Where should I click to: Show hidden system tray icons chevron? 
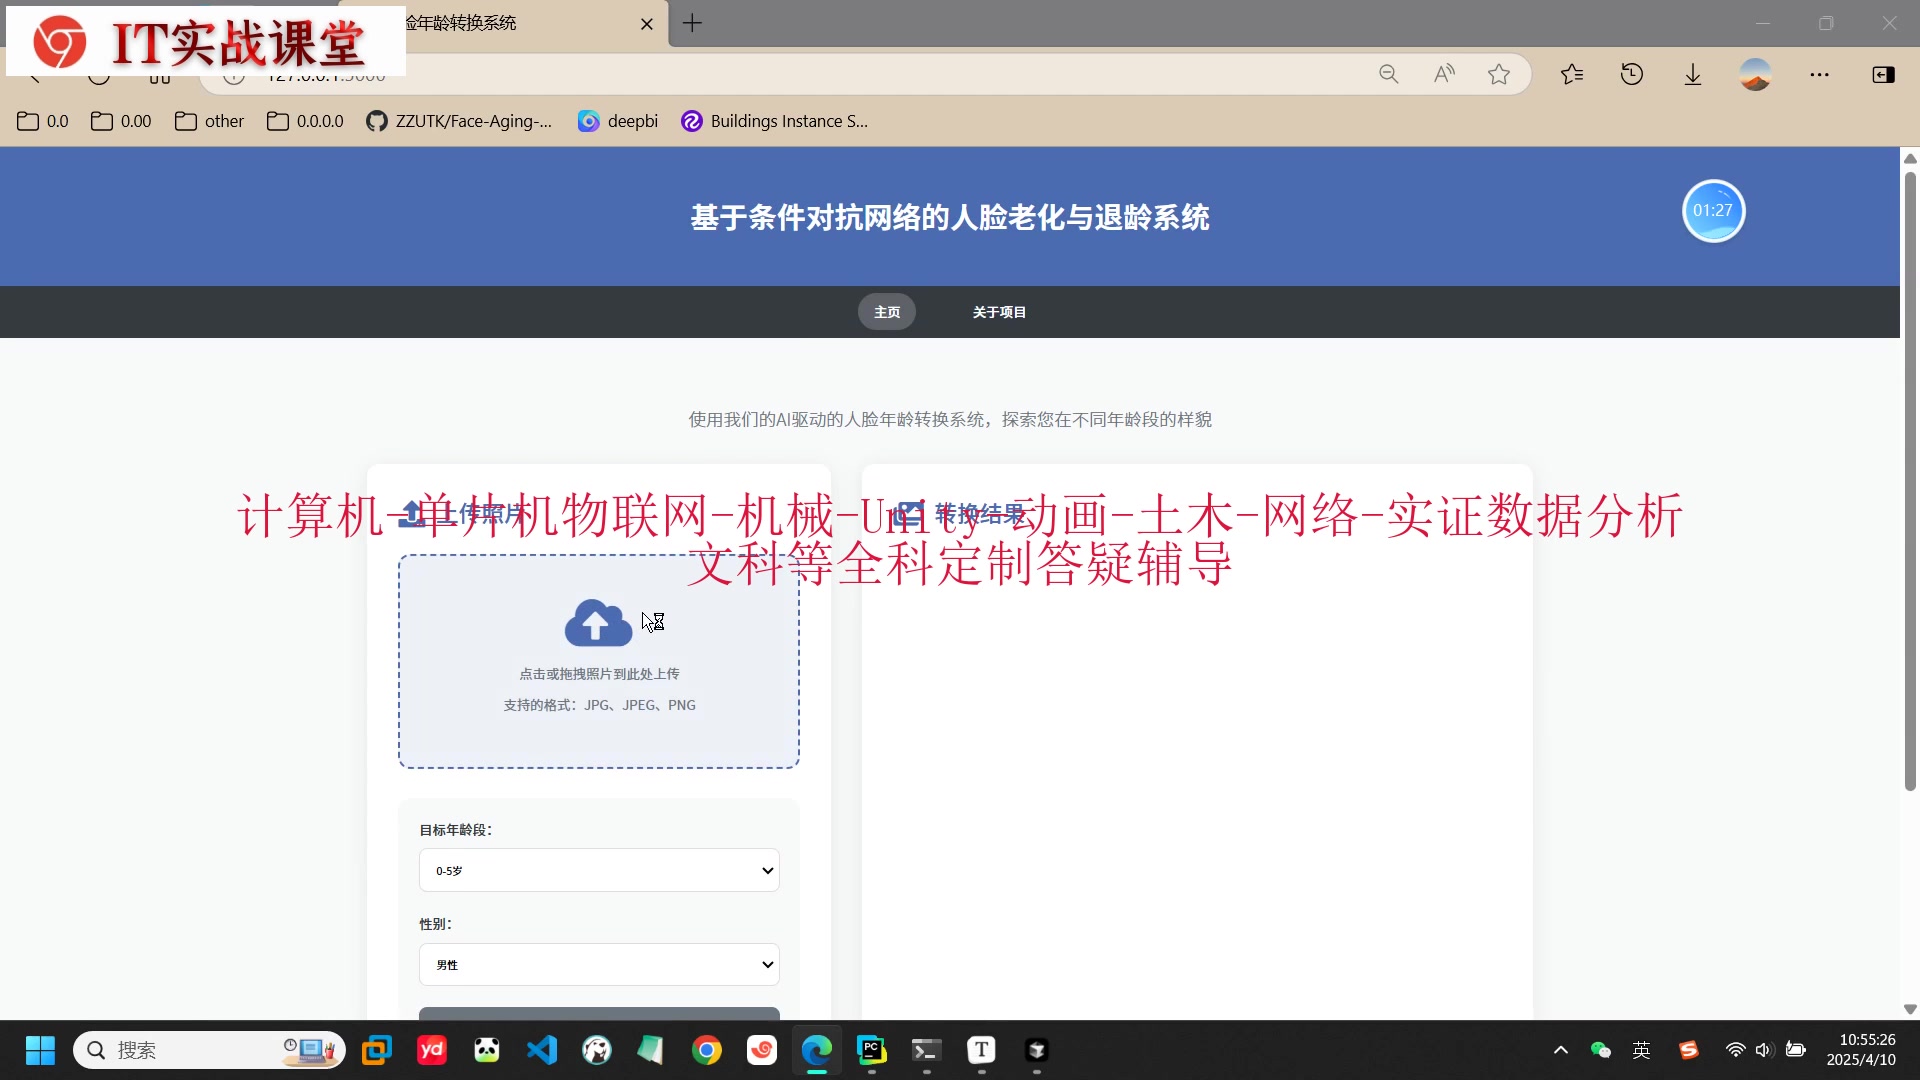pyautogui.click(x=1560, y=1050)
